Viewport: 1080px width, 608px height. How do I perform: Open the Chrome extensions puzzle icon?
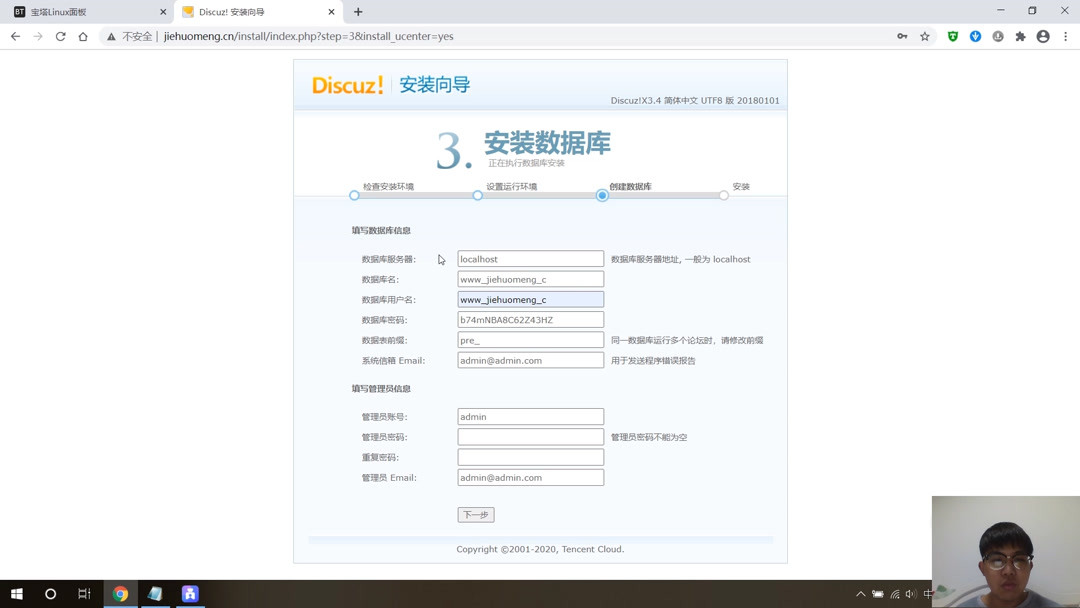pos(1022,36)
